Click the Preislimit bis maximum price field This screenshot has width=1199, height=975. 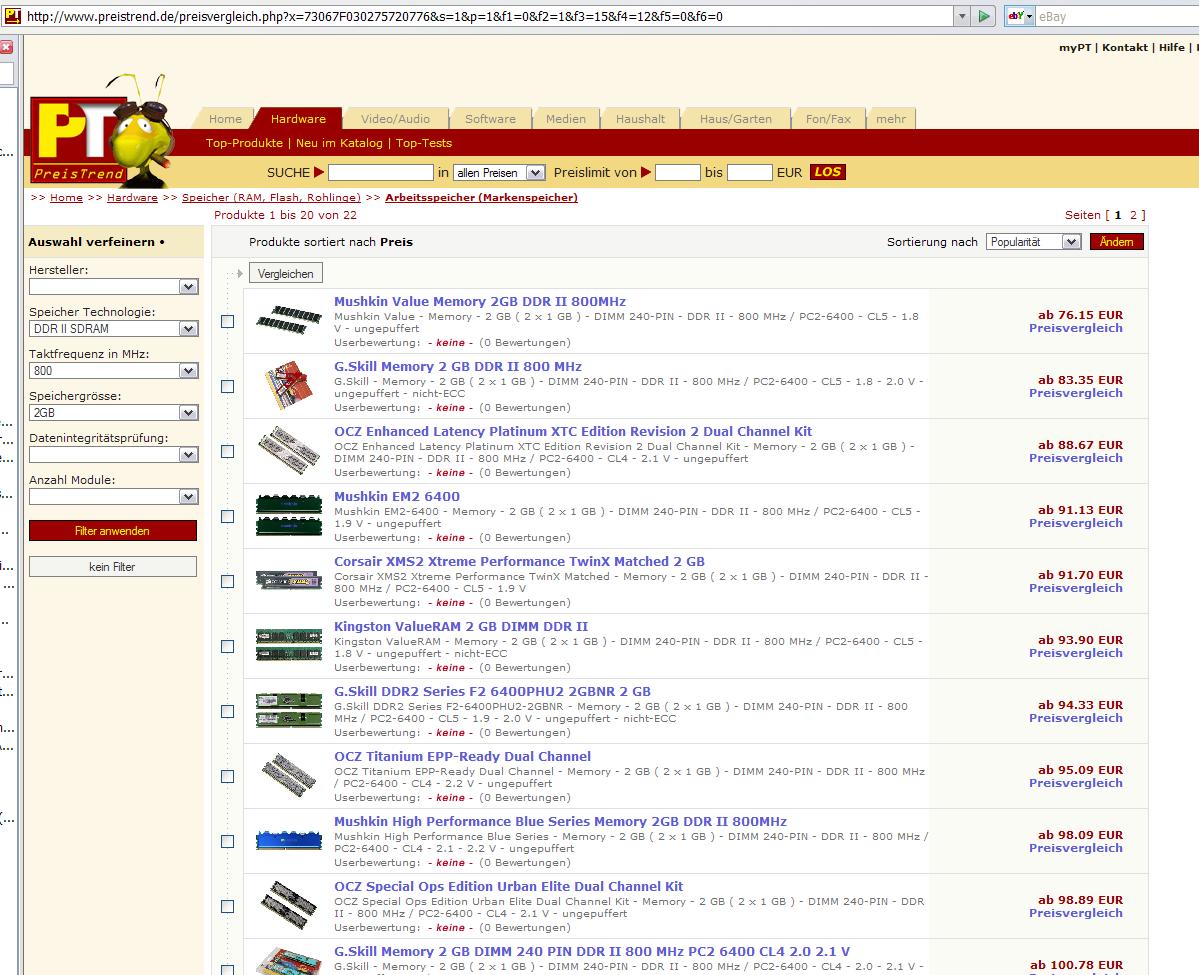point(749,173)
